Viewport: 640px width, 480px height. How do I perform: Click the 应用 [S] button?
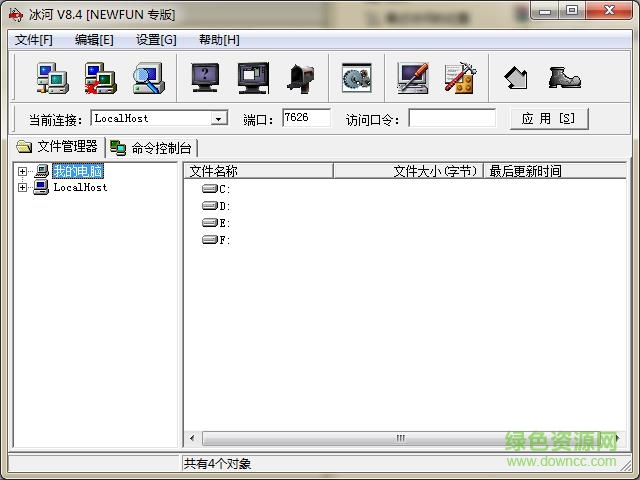(x=548, y=119)
